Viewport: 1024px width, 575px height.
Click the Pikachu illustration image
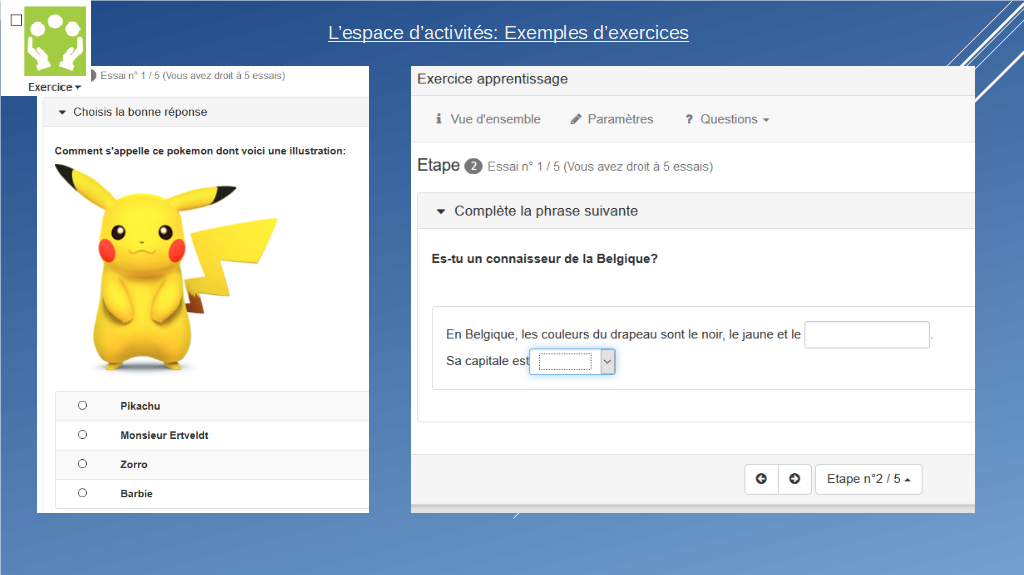click(166, 268)
